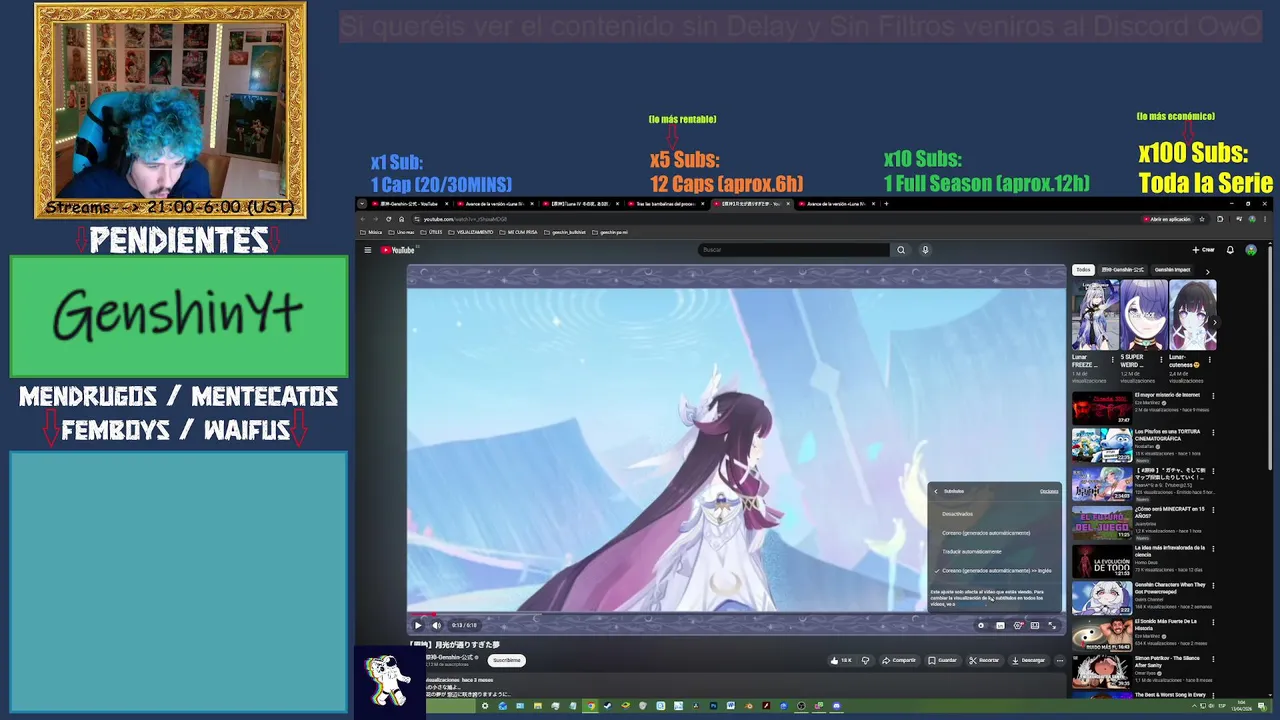Click the Crear button
Image resolution: width=1280 pixels, height=720 pixels.
pos(1203,250)
